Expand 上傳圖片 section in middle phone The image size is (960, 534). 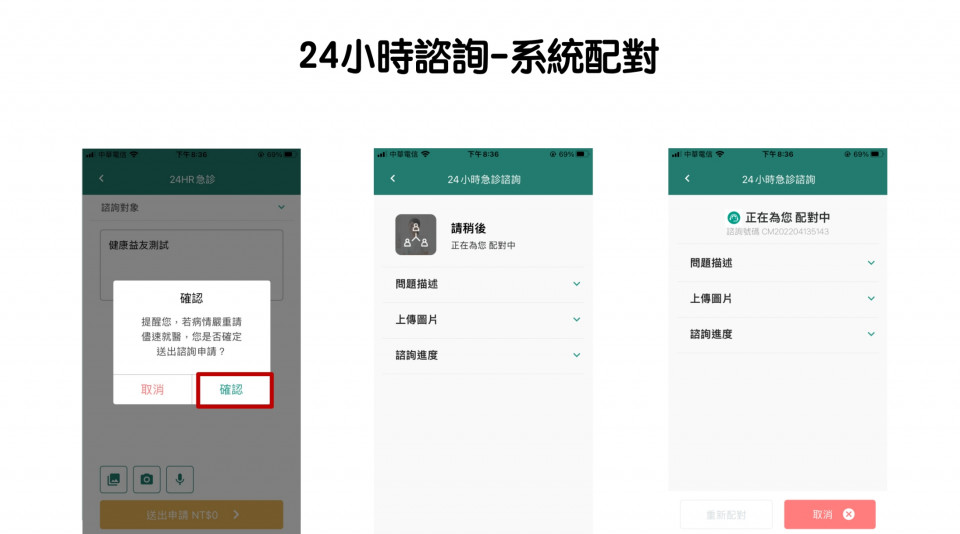[576, 319]
